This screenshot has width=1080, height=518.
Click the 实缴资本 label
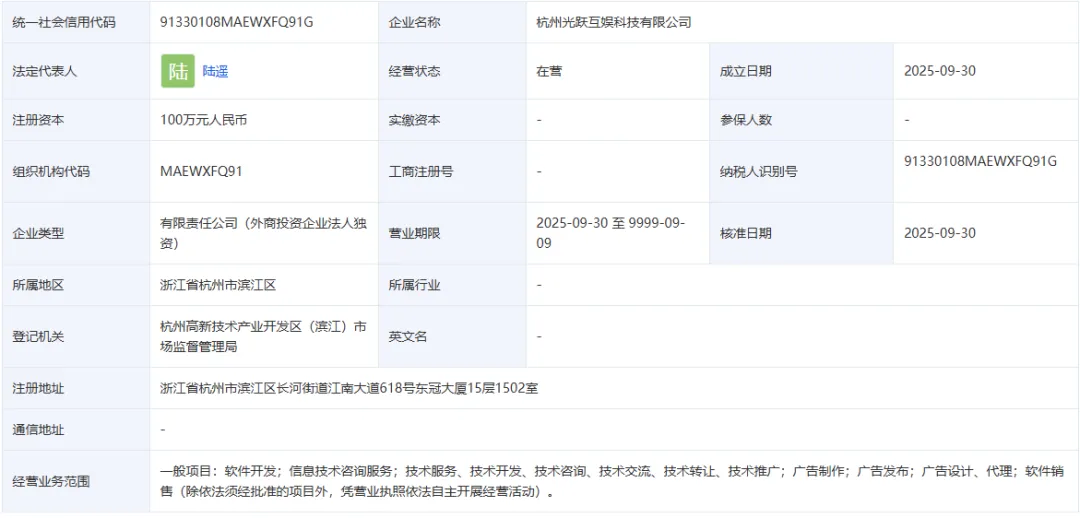(415, 120)
